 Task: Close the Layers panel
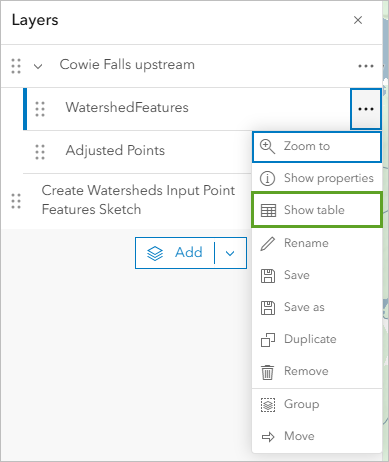(358, 20)
